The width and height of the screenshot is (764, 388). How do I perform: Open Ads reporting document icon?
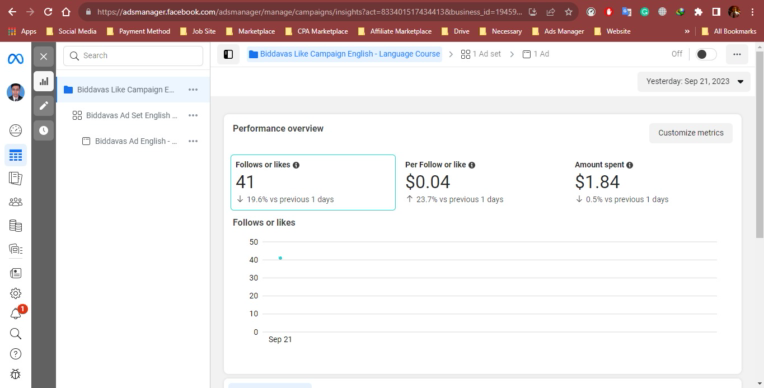click(x=16, y=178)
